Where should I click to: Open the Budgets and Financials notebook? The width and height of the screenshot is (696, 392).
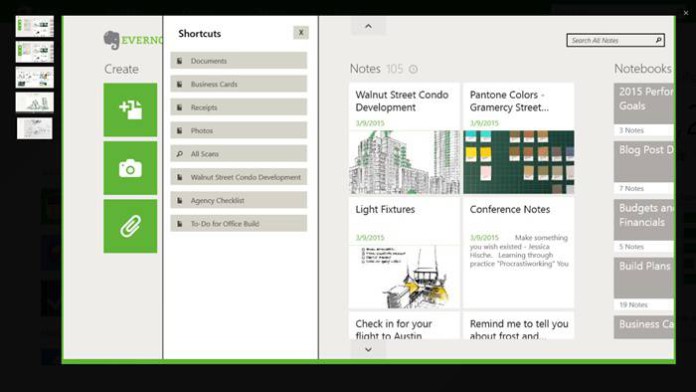pyautogui.click(x=644, y=226)
